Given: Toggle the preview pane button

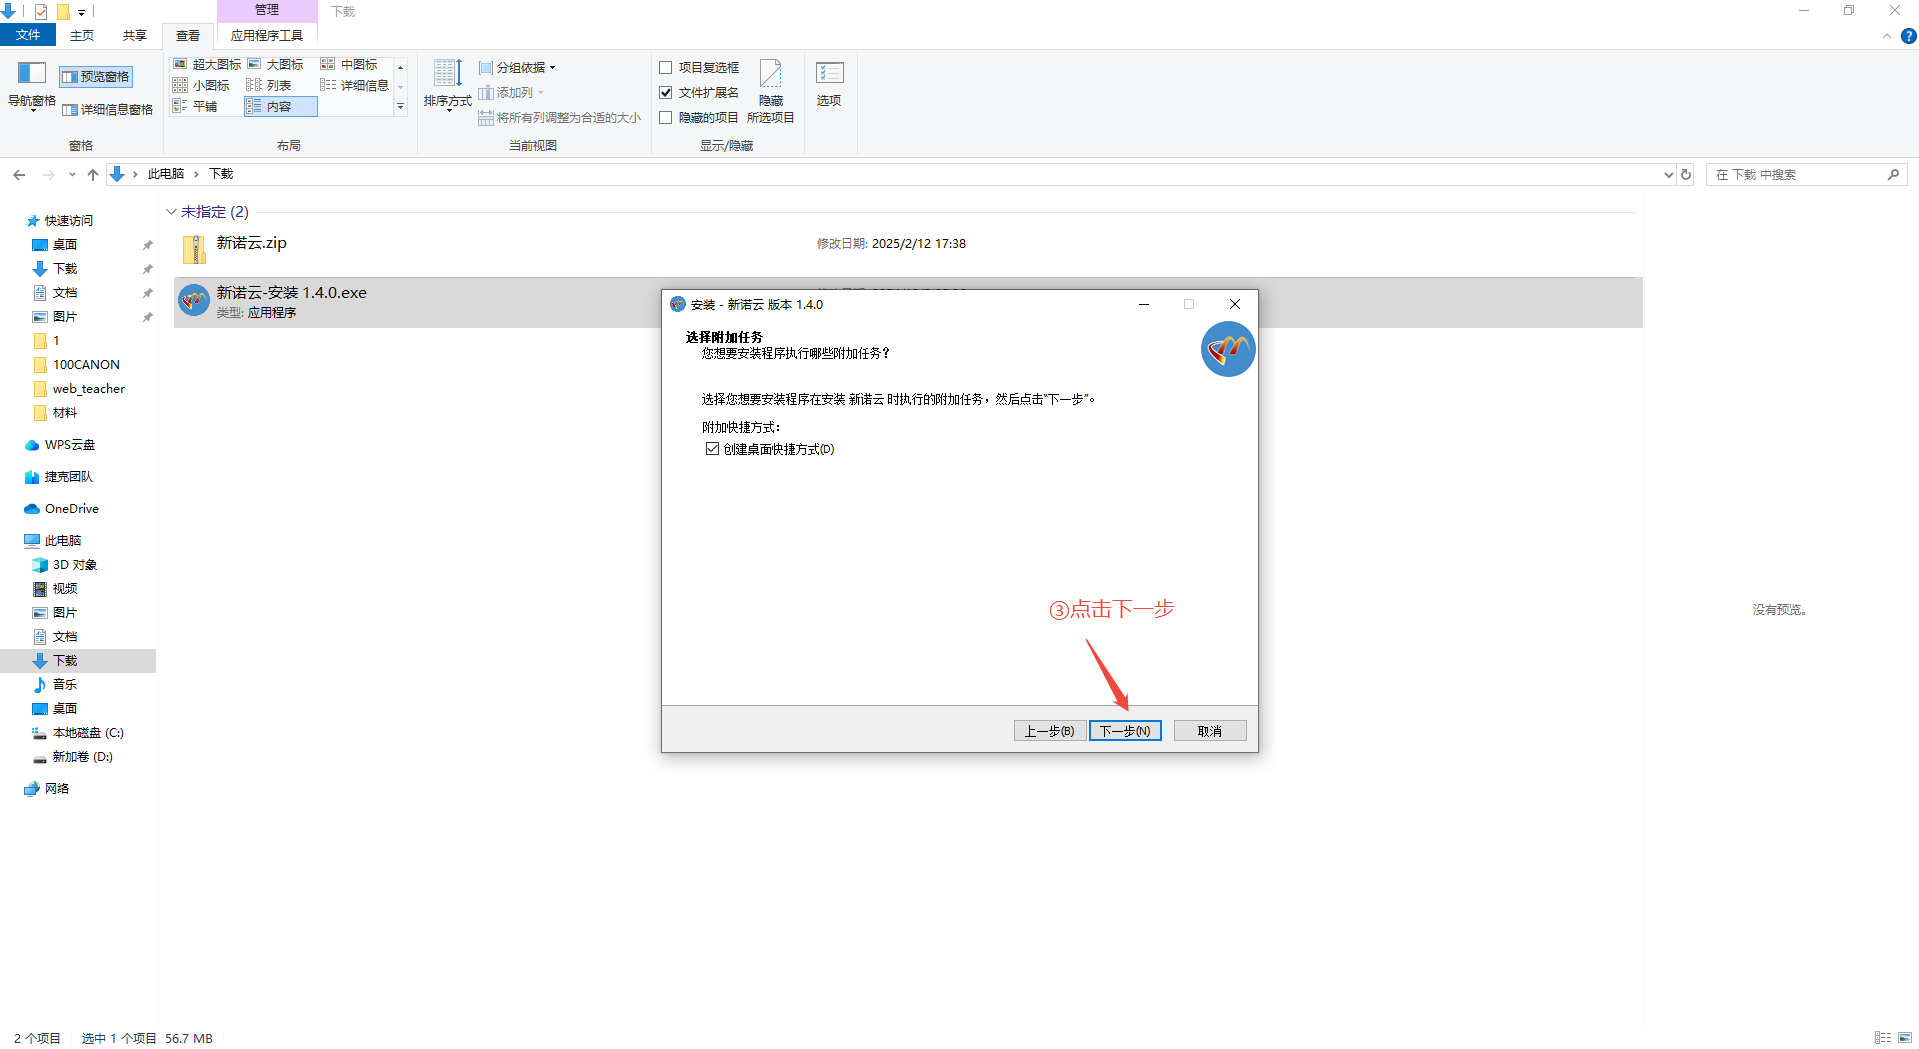Looking at the screenshot, I should coord(96,77).
